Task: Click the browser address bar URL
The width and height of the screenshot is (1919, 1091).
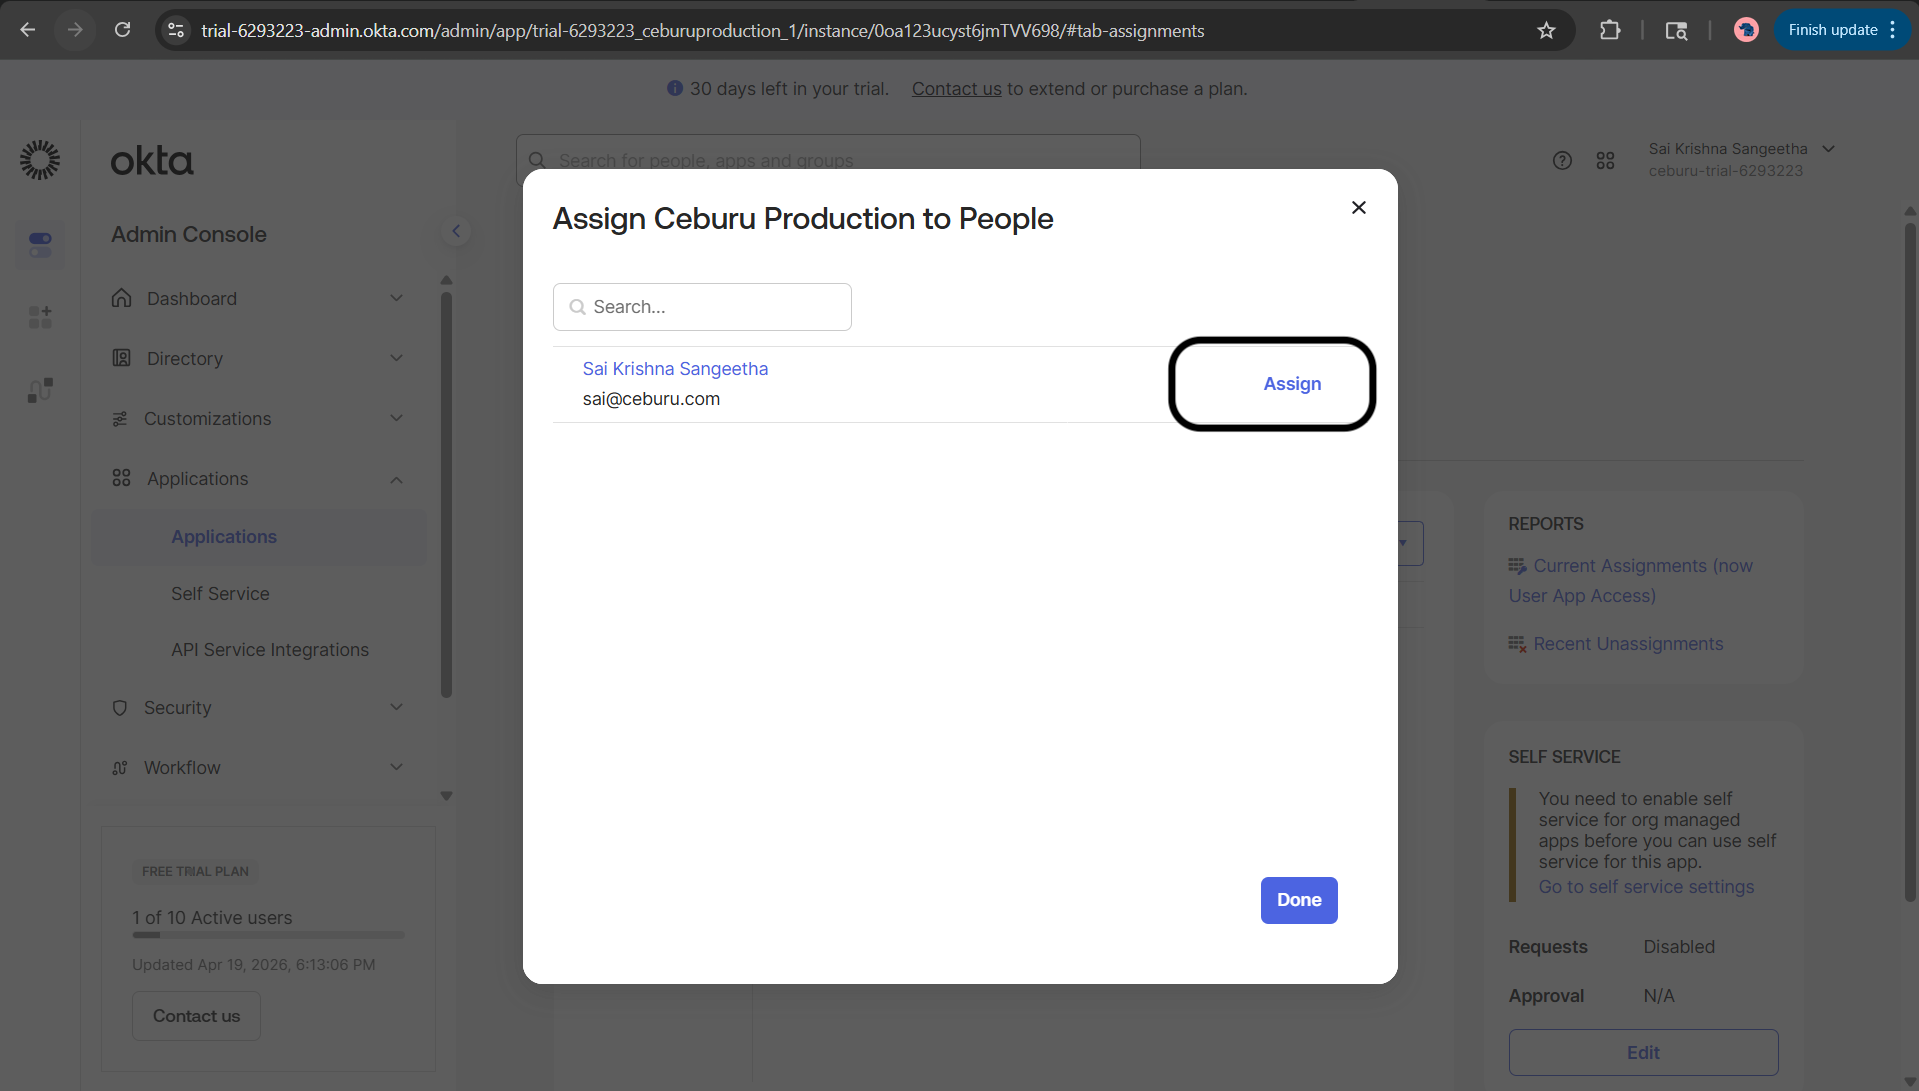Action: (x=702, y=31)
